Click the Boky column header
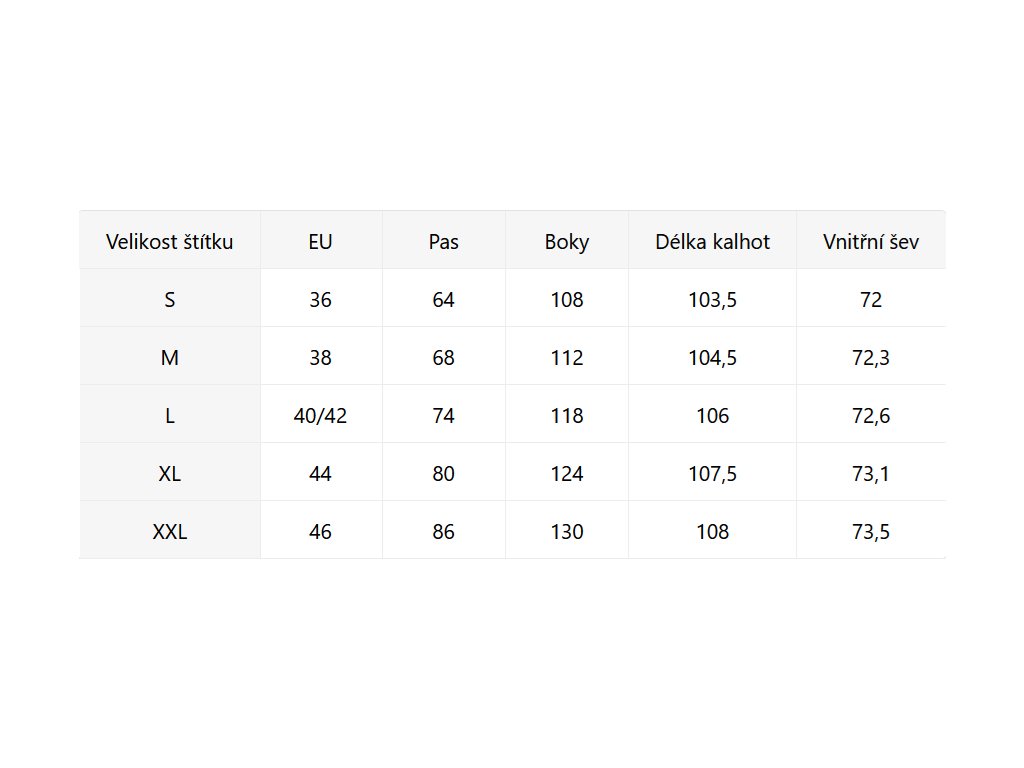Viewport: 1024px width, 768px height. [567, 242]
